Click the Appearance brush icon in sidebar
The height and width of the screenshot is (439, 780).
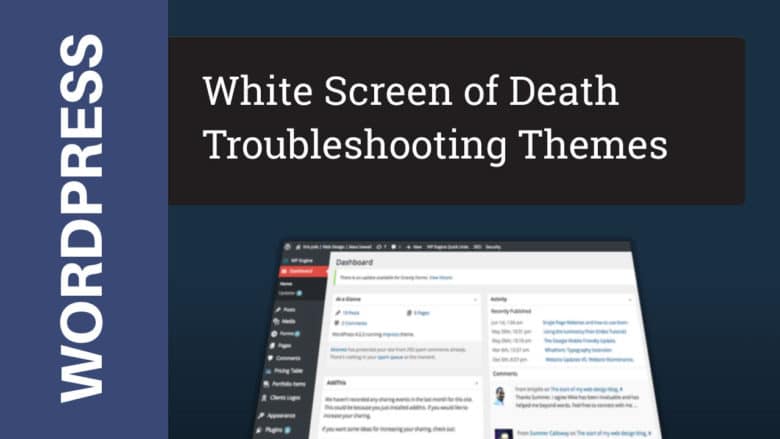pos(261,416)
